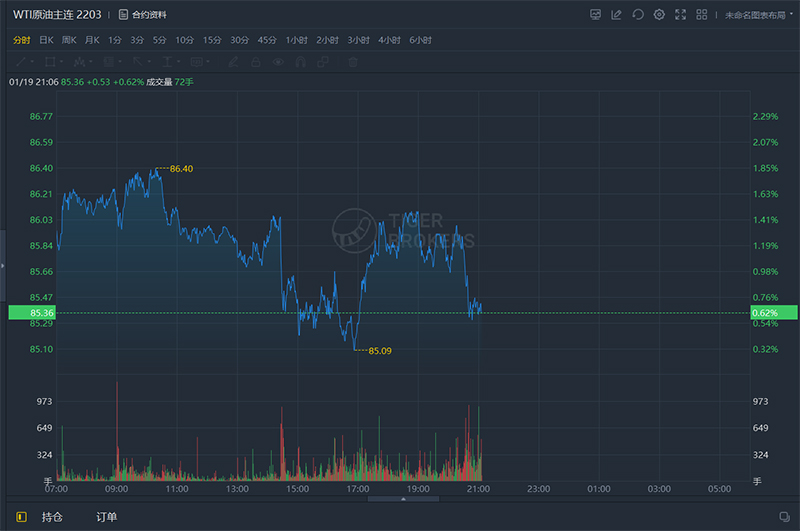Toggle drawings visibility with eye icon

(x=278, y=62)
